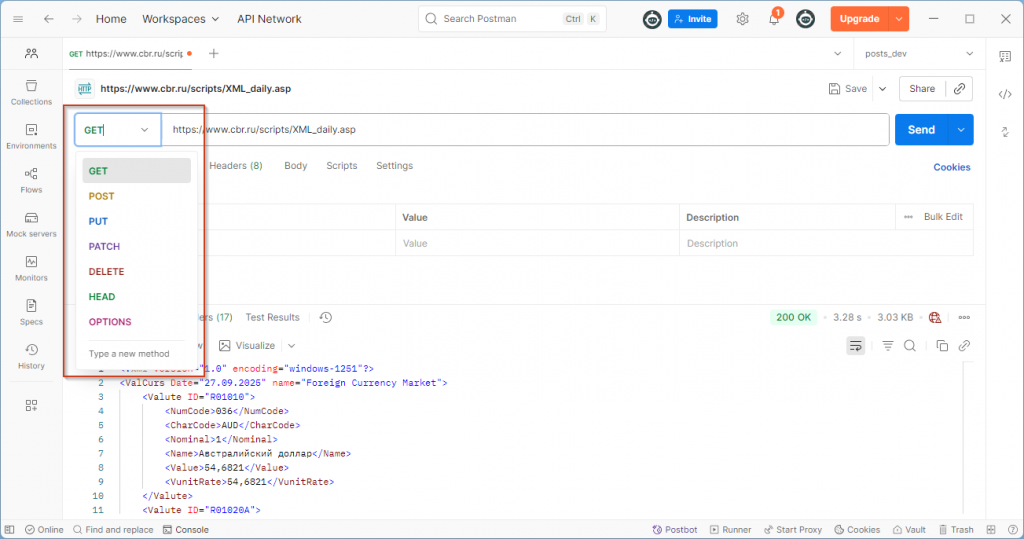1024x539 pixels.
Task: Click the search icon in response toolbar
Action: point(910,346)
